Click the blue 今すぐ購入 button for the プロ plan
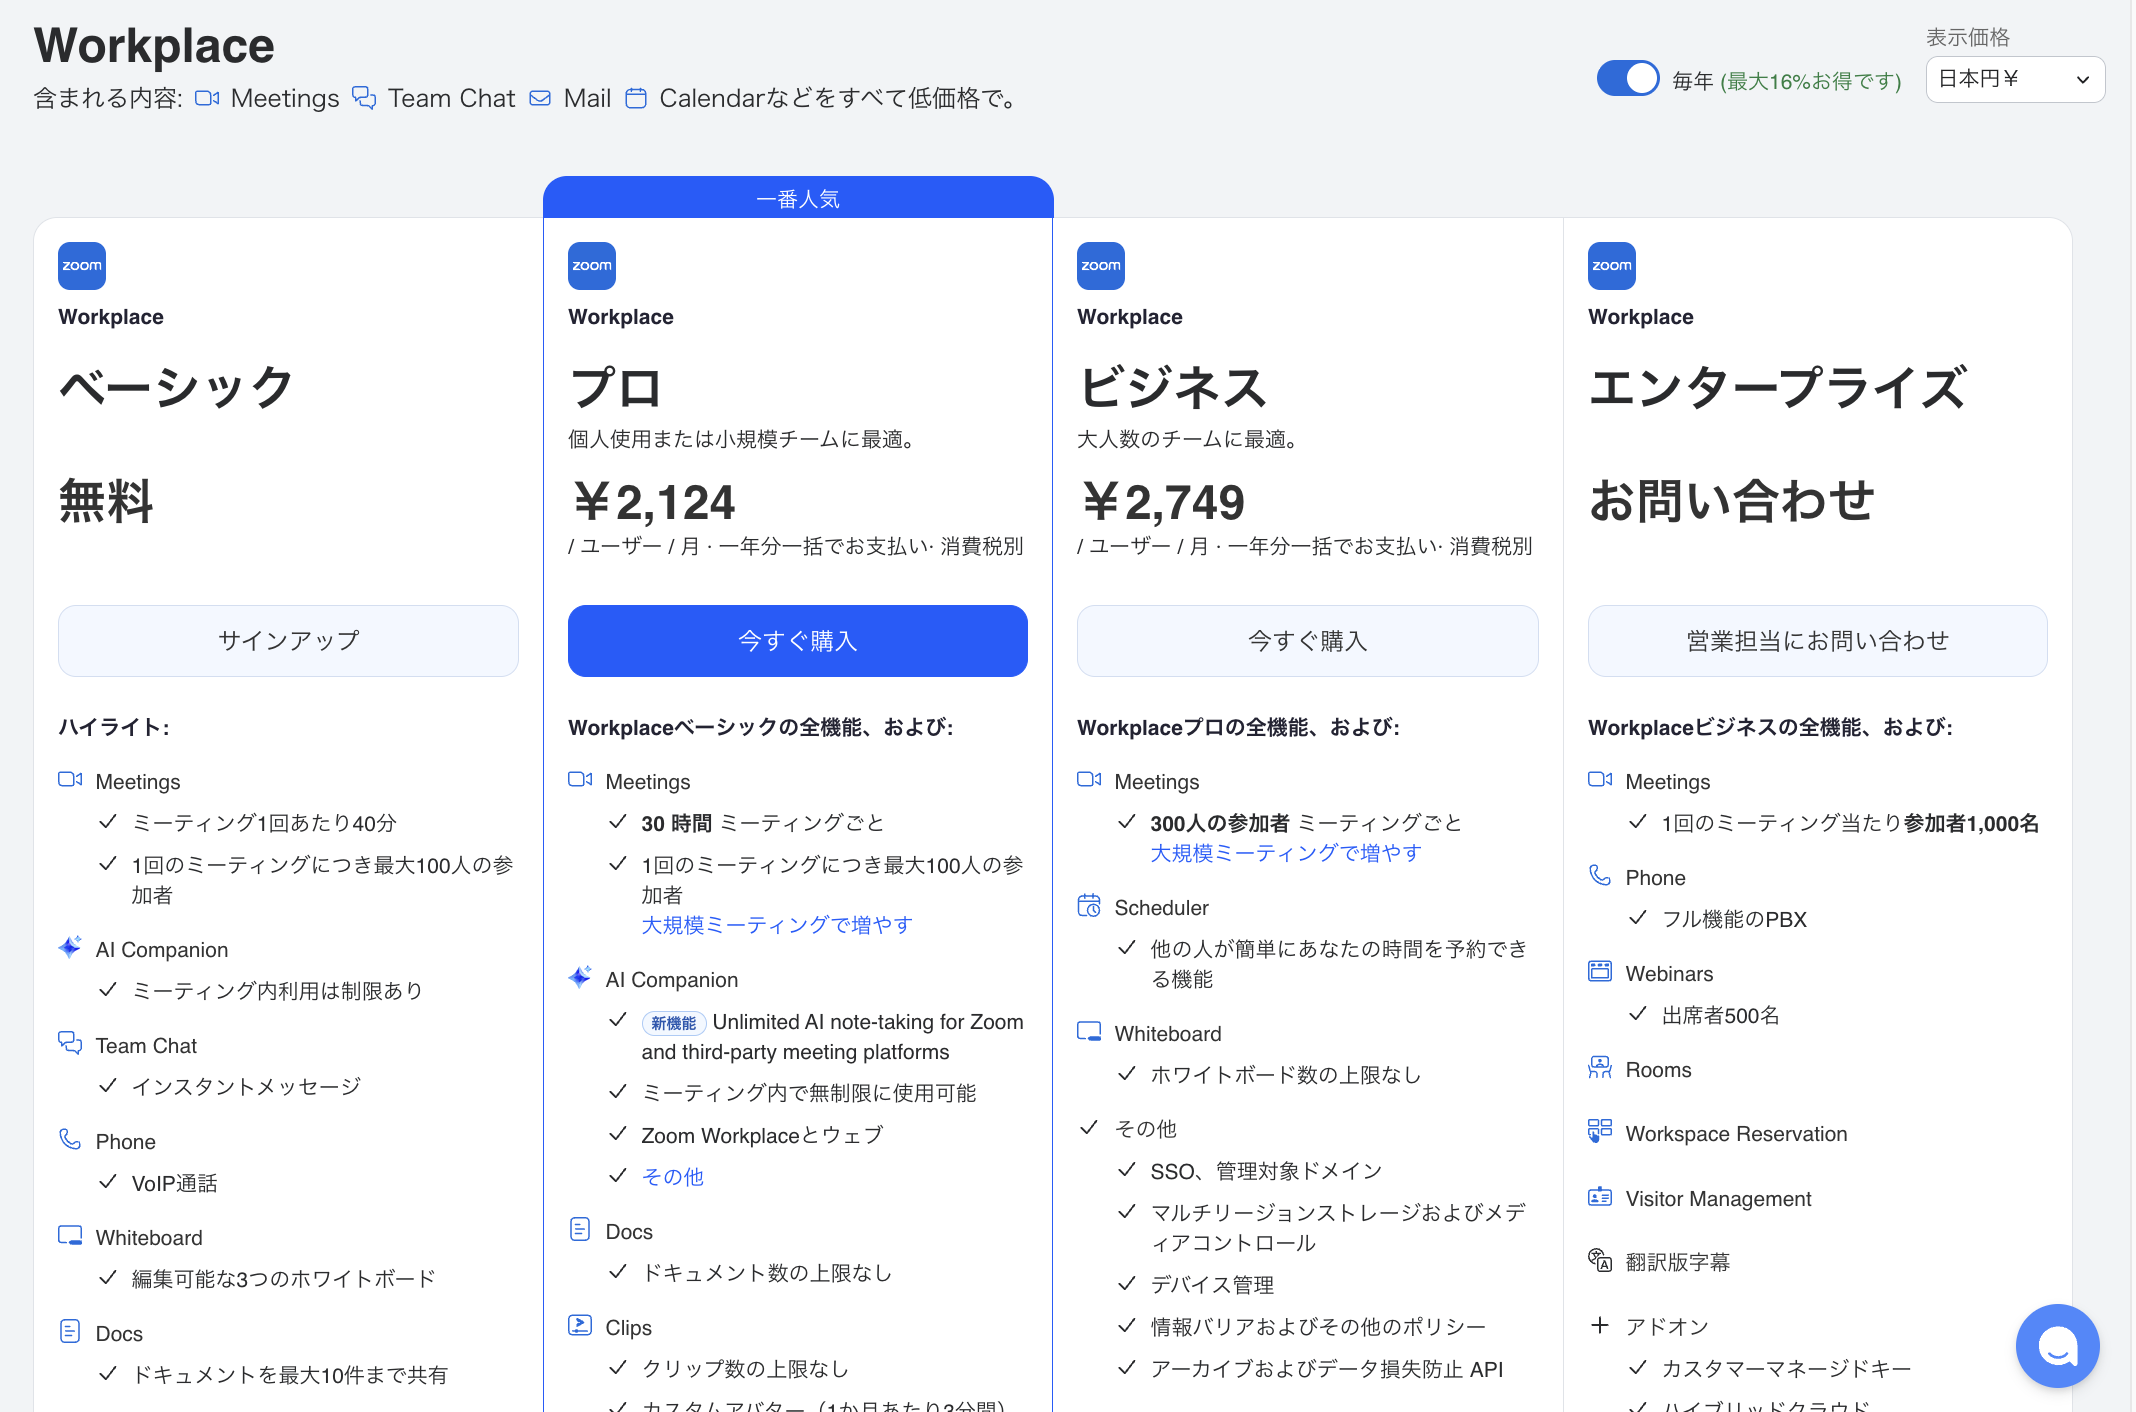2136x1412 pixels. point(797,641)
